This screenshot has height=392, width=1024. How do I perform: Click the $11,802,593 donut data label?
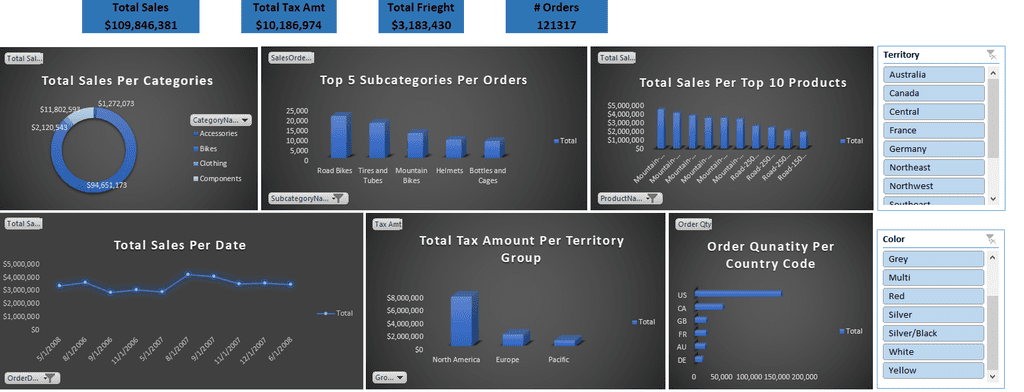(x=61, y=109)
